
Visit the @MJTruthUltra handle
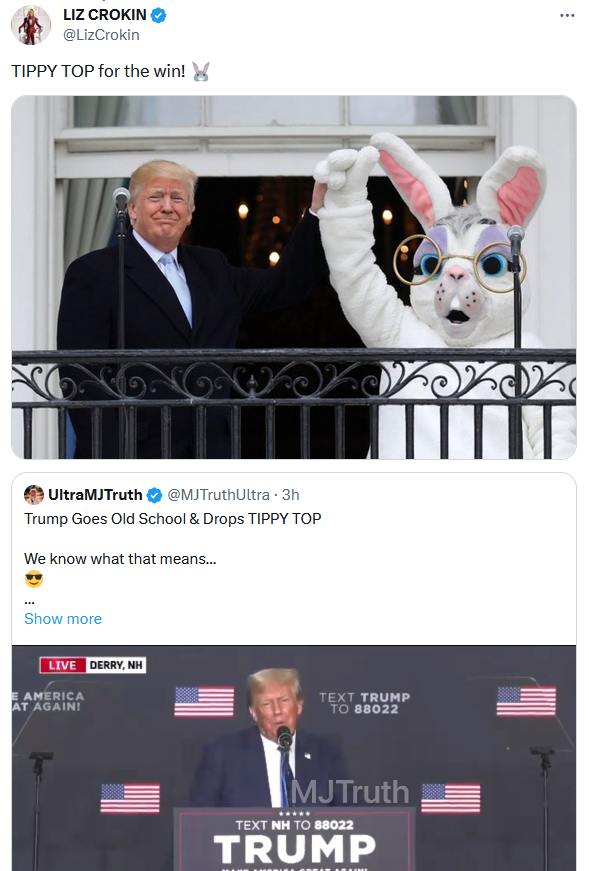(x=218, y=494)
